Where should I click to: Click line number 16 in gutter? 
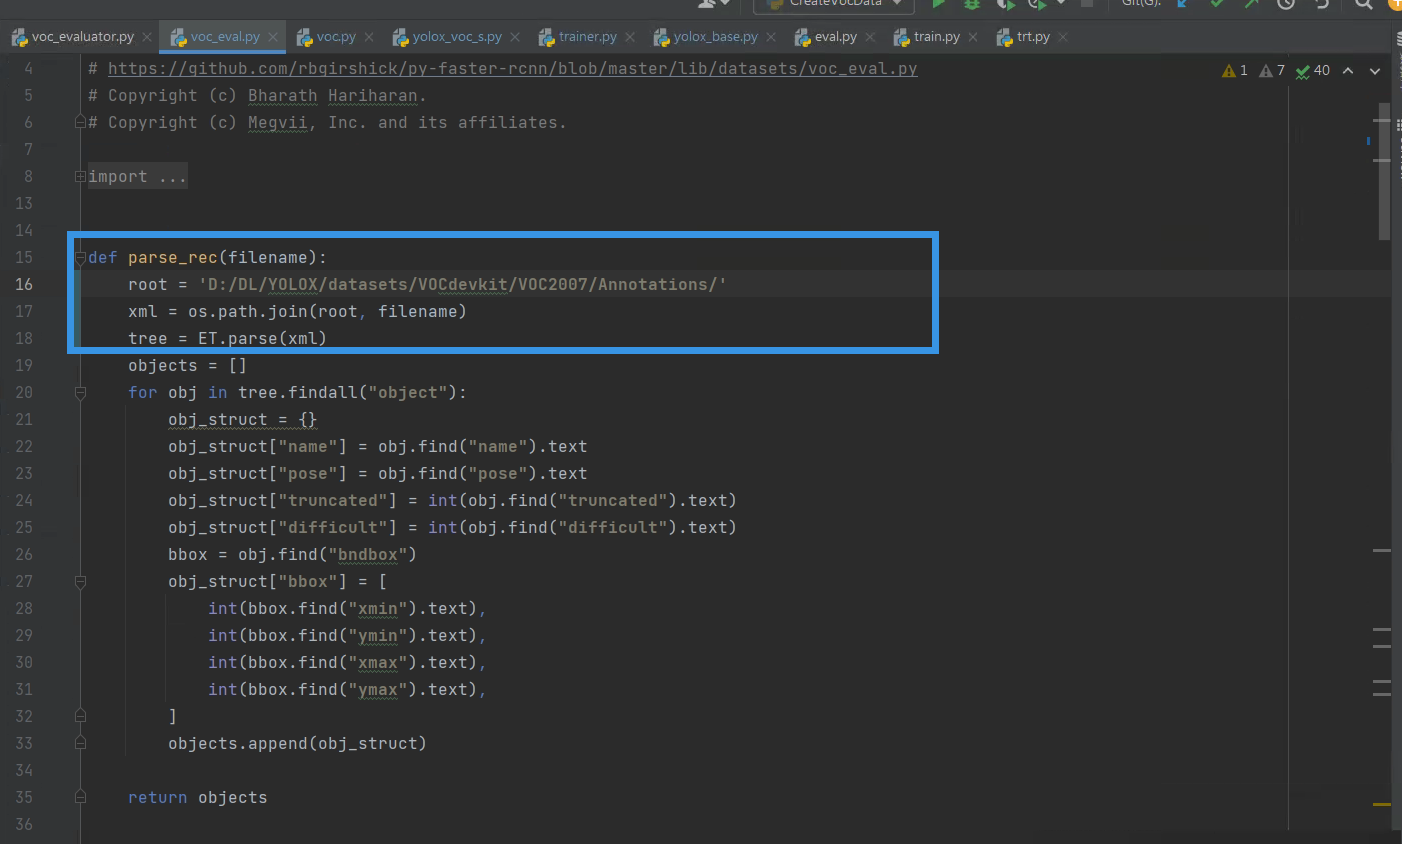24,285
